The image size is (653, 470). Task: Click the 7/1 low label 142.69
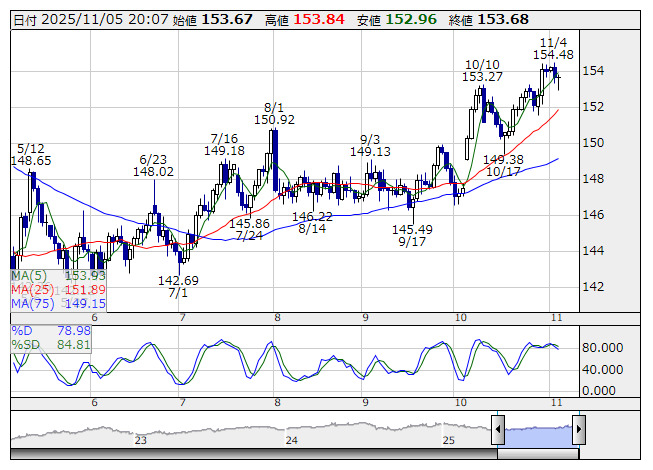click(x=178, y=280)
